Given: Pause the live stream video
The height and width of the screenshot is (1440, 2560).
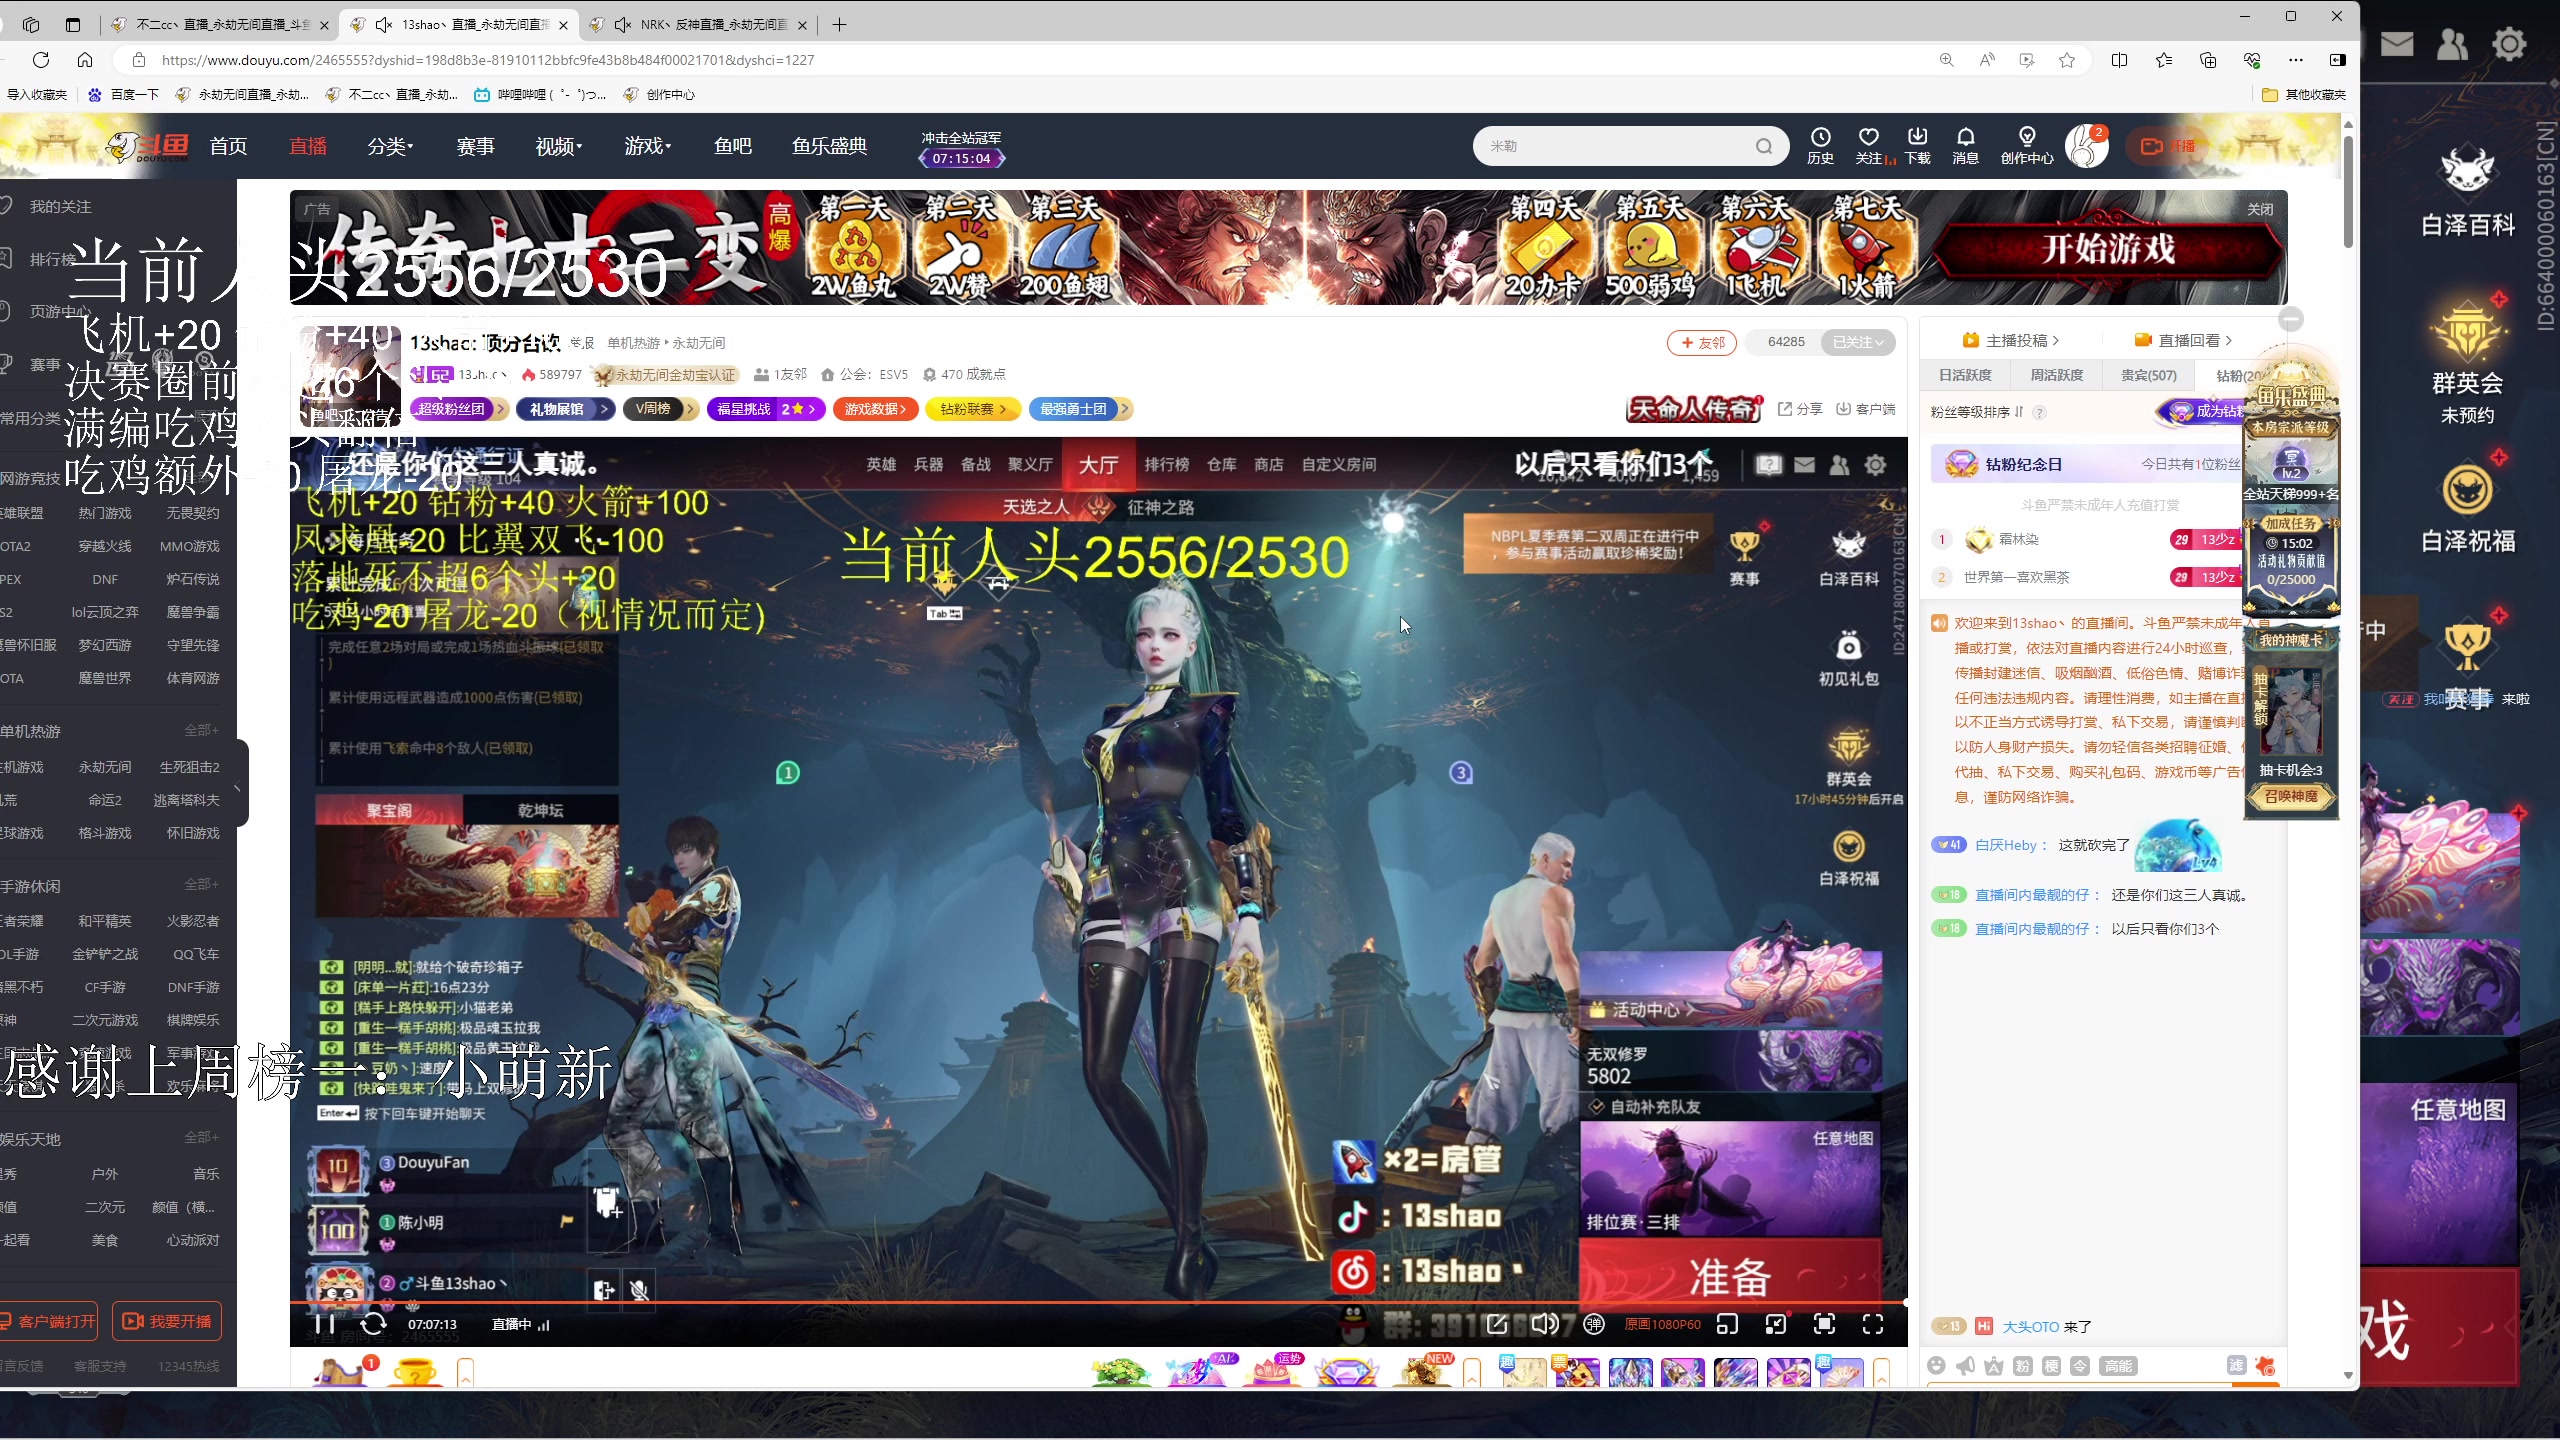Looking at the screenshot, I should point(324,1324).
